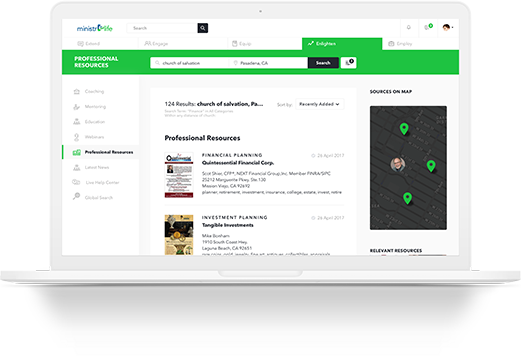Open Webinars in the sidebar
Screen dimensions: 521x360
point(94,137)
